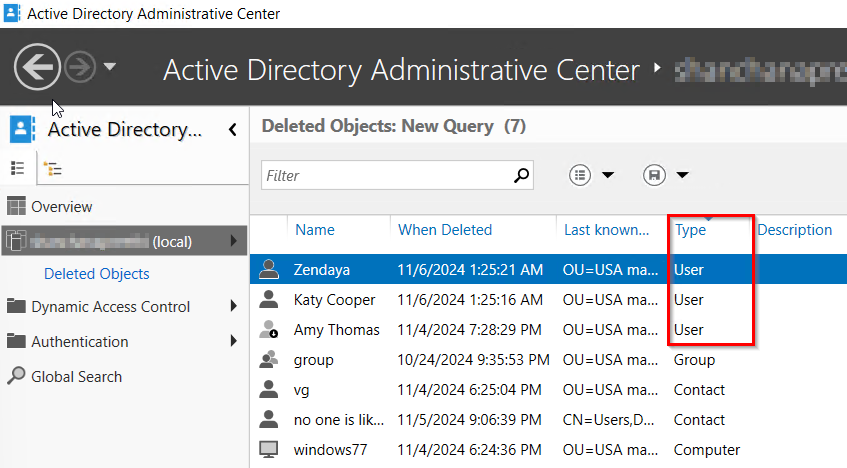Click the save query disk icon
This screenshot has width=847, height=468.
point(655,175)
